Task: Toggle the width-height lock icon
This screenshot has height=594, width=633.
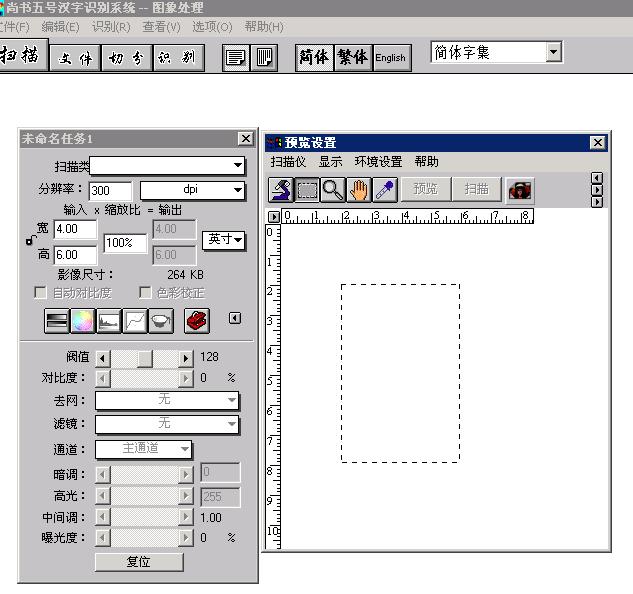Action: pyautogui.click(x=31, y=241)
